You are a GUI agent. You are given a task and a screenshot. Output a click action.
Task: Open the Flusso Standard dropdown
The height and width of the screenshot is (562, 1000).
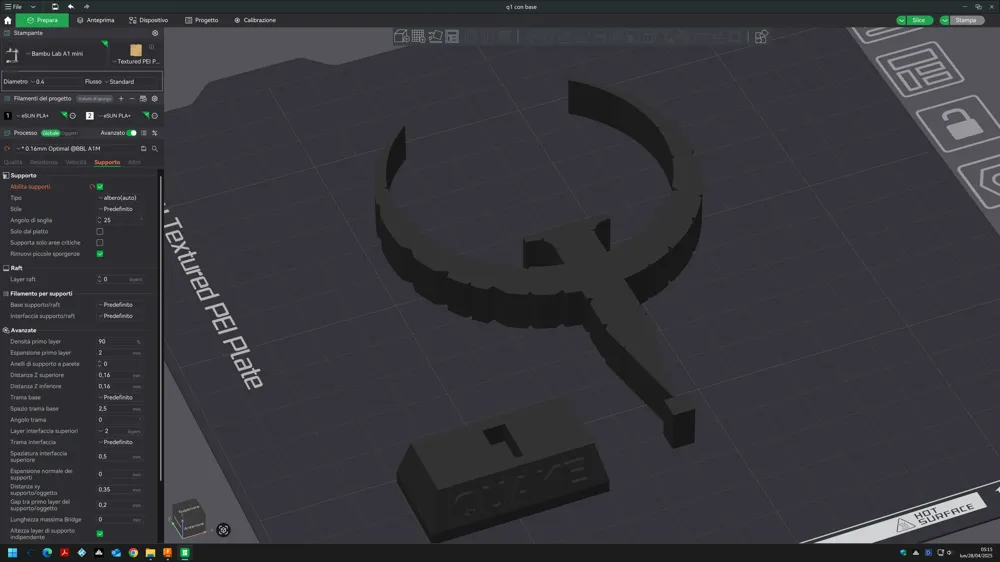[131, 82]
